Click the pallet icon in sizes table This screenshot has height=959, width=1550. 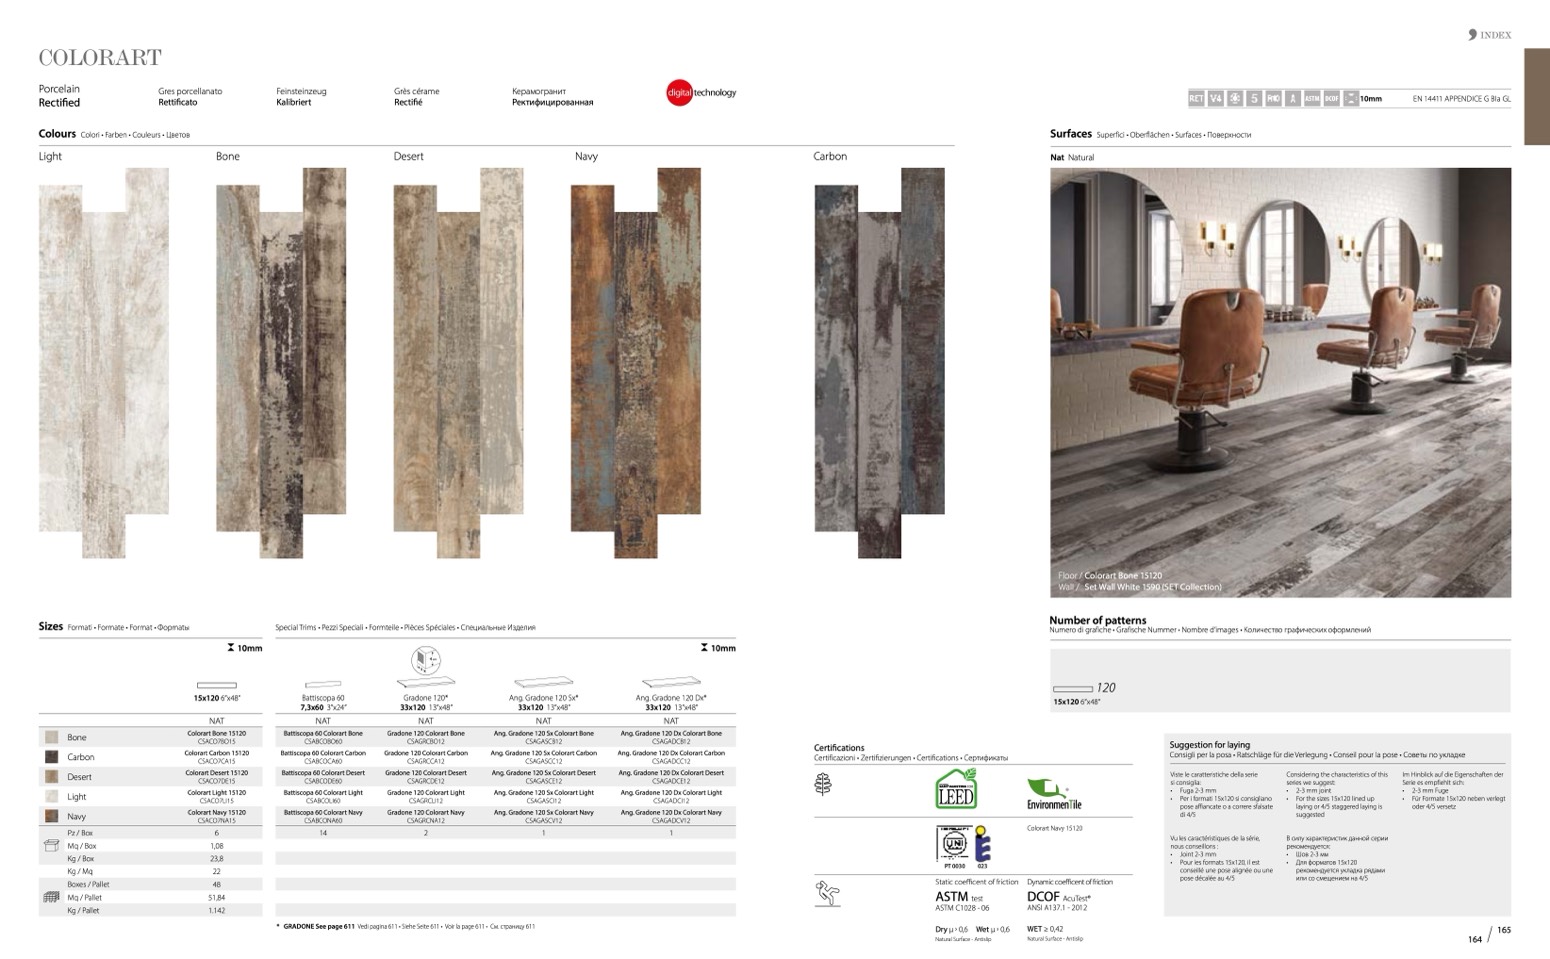(x=52, y=897)
